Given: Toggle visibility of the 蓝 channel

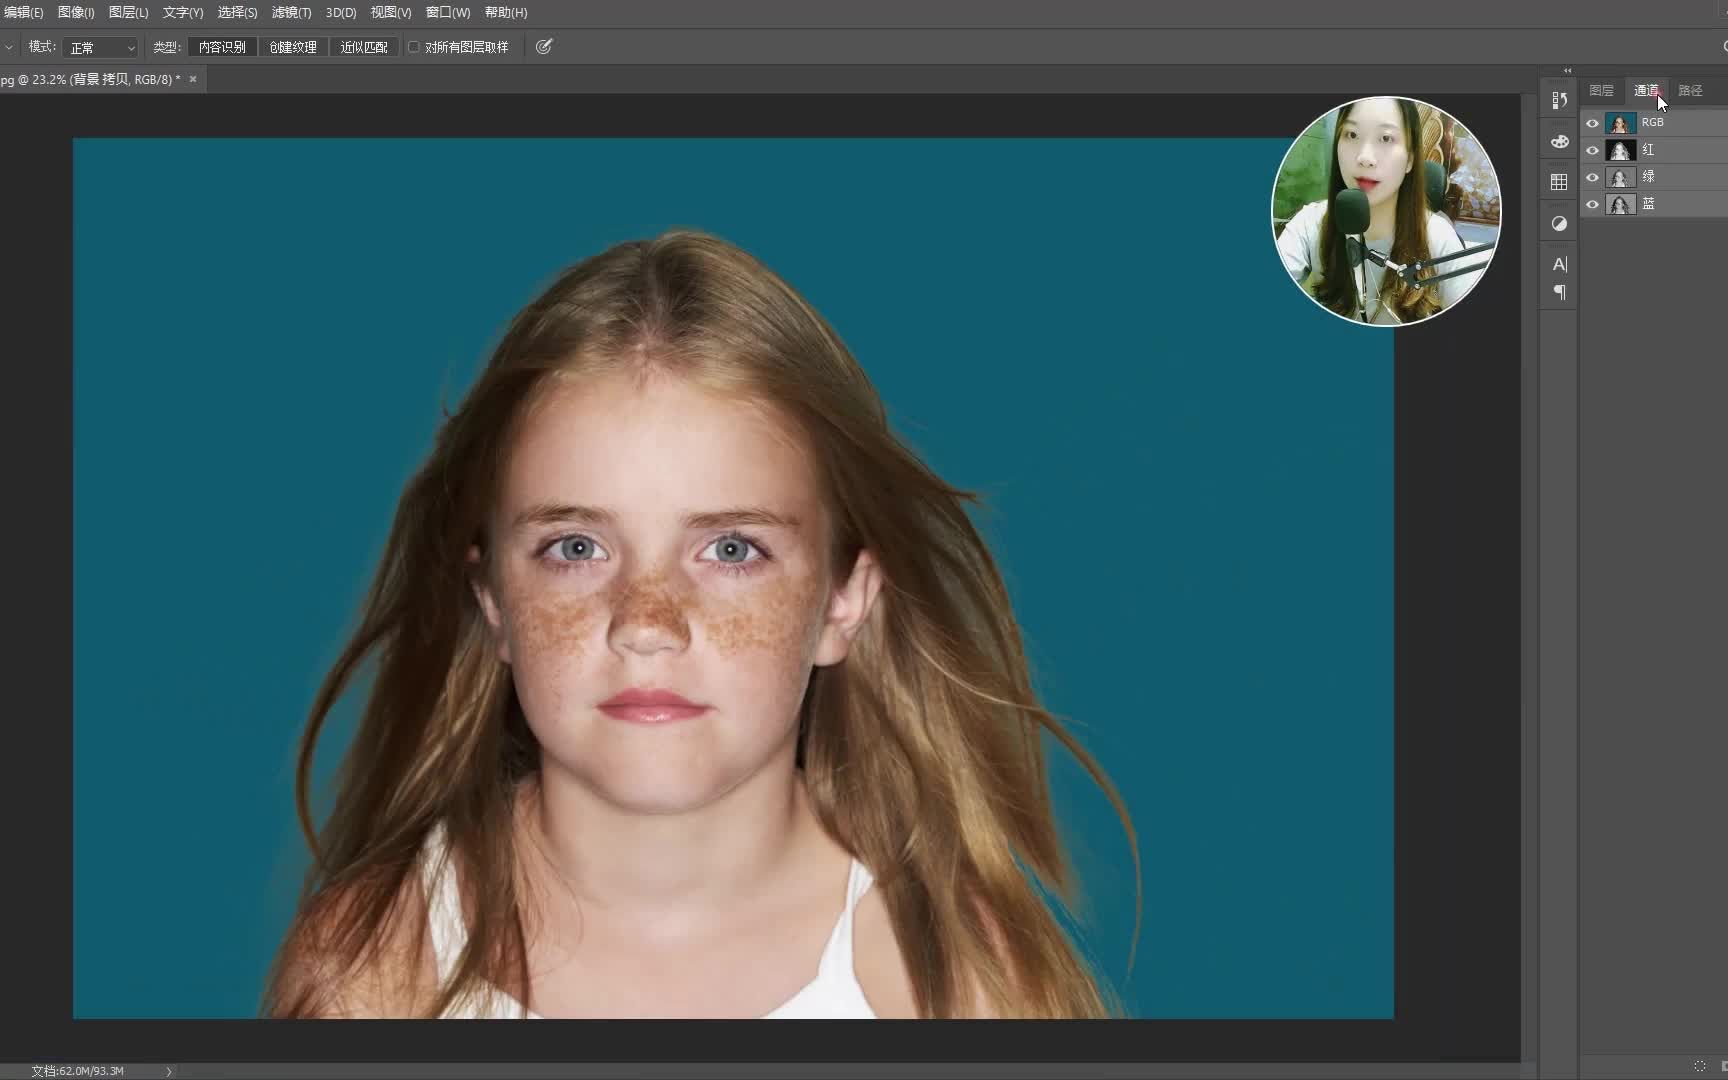Looking at the screenshot, I should (x=1592, y=205).
